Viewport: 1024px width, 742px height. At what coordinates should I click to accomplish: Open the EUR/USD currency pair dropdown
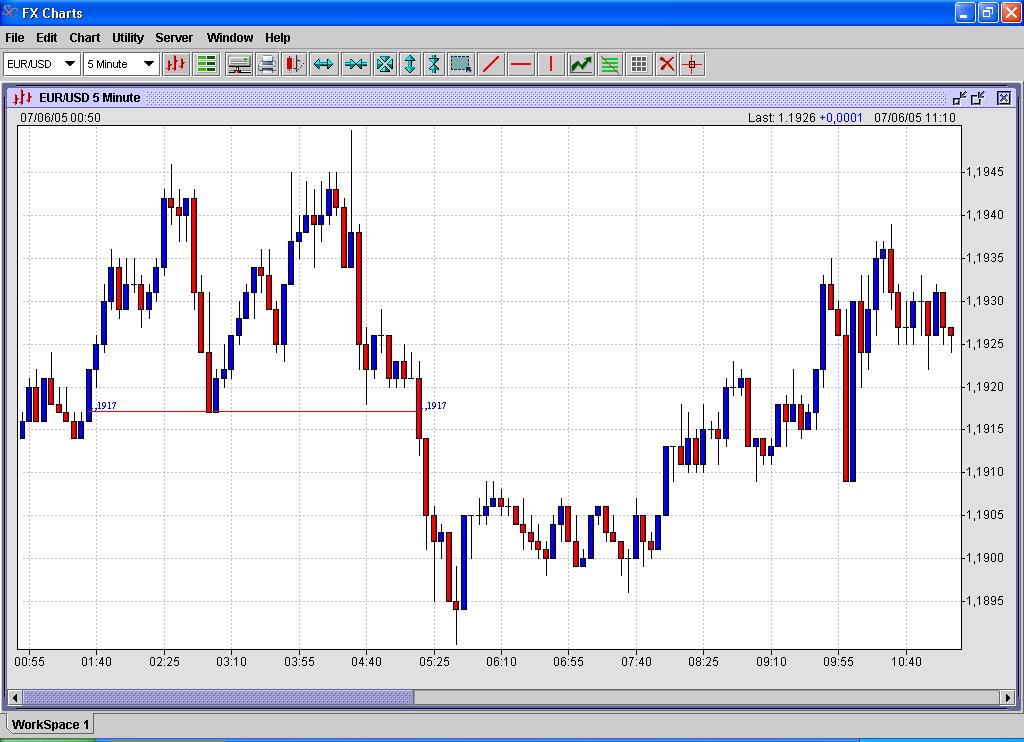(x=41, y=64)
